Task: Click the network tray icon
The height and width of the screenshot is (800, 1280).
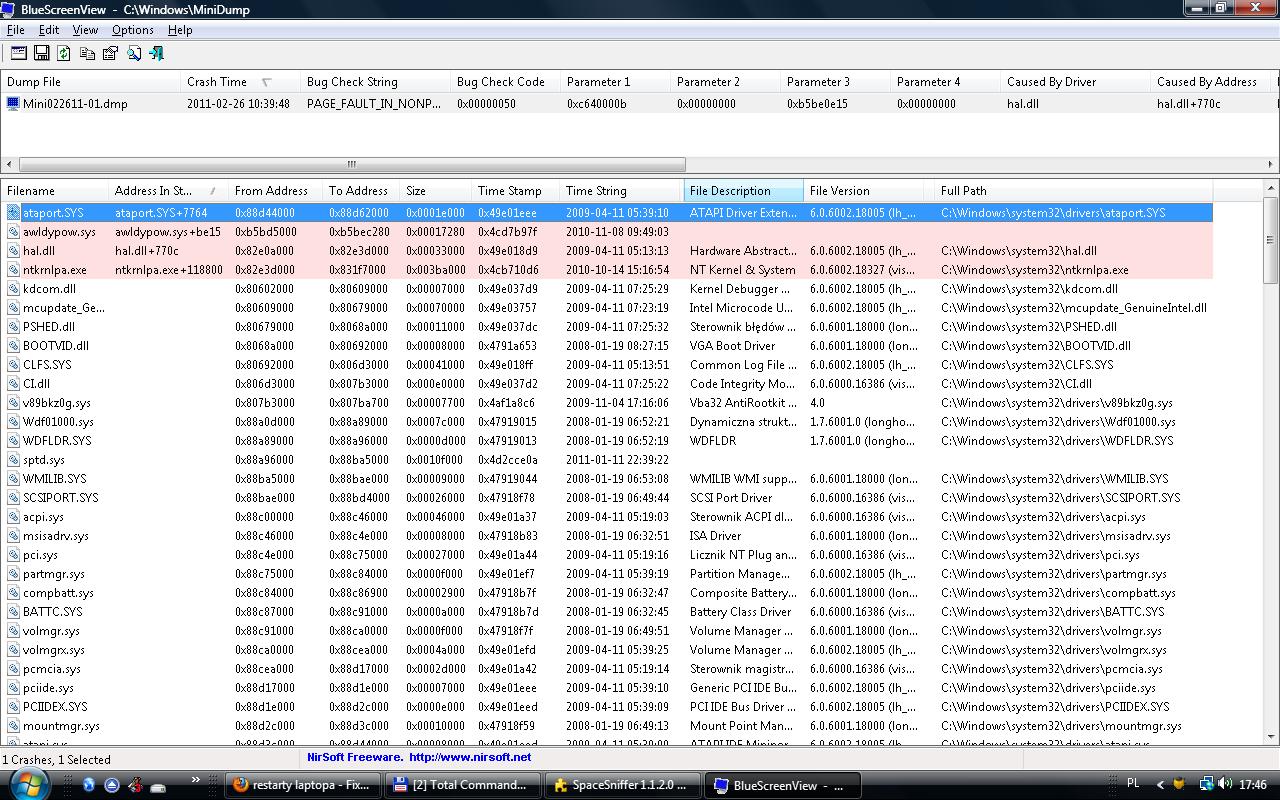Action: pyautogui.click(x=1207, y=785)
